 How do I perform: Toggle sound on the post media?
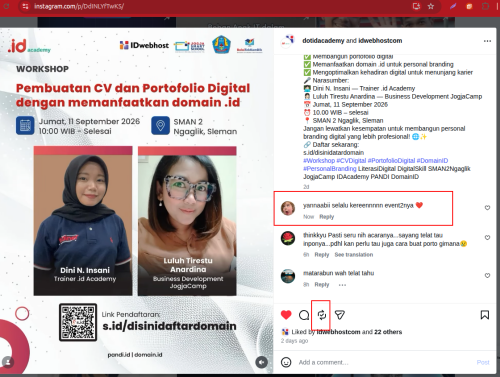coord(262,362)
